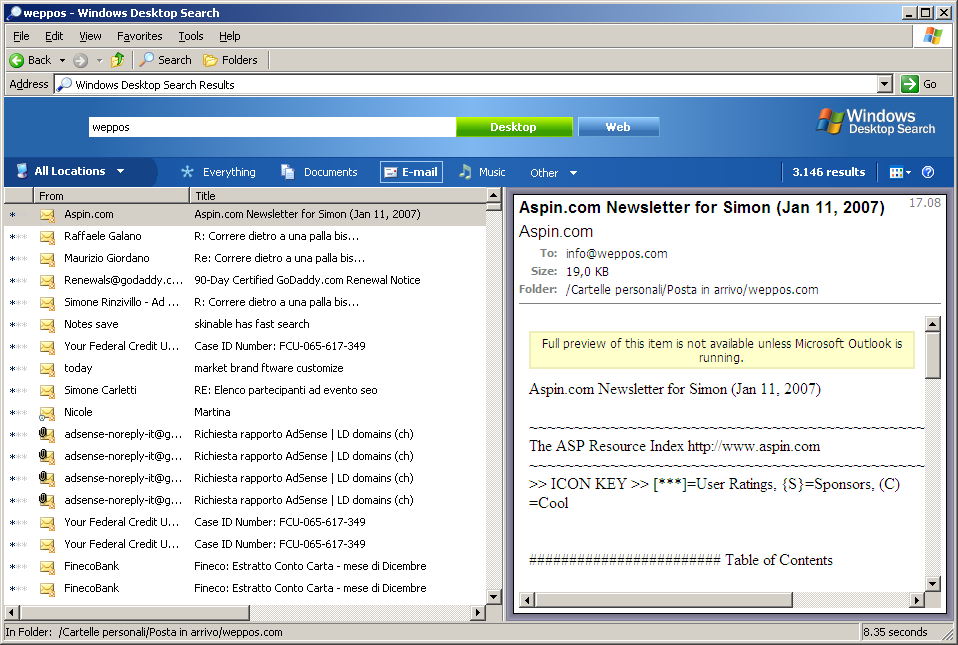
Task: Click the Up folder icon
Action: [117, 60]
